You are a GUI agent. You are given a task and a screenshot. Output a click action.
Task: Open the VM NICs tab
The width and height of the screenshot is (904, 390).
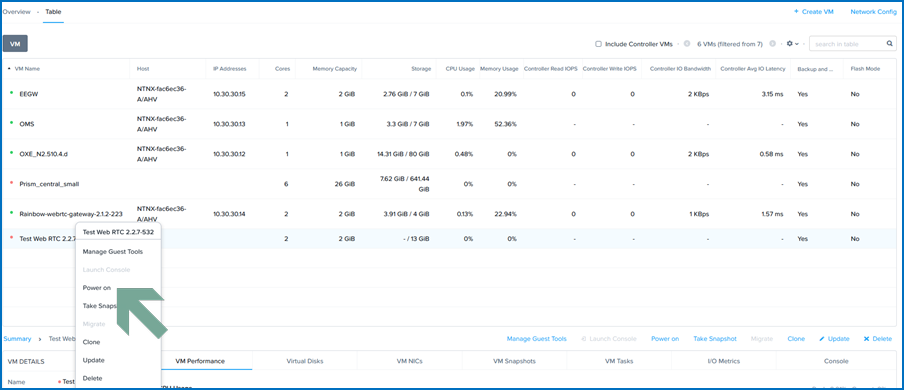410,361
